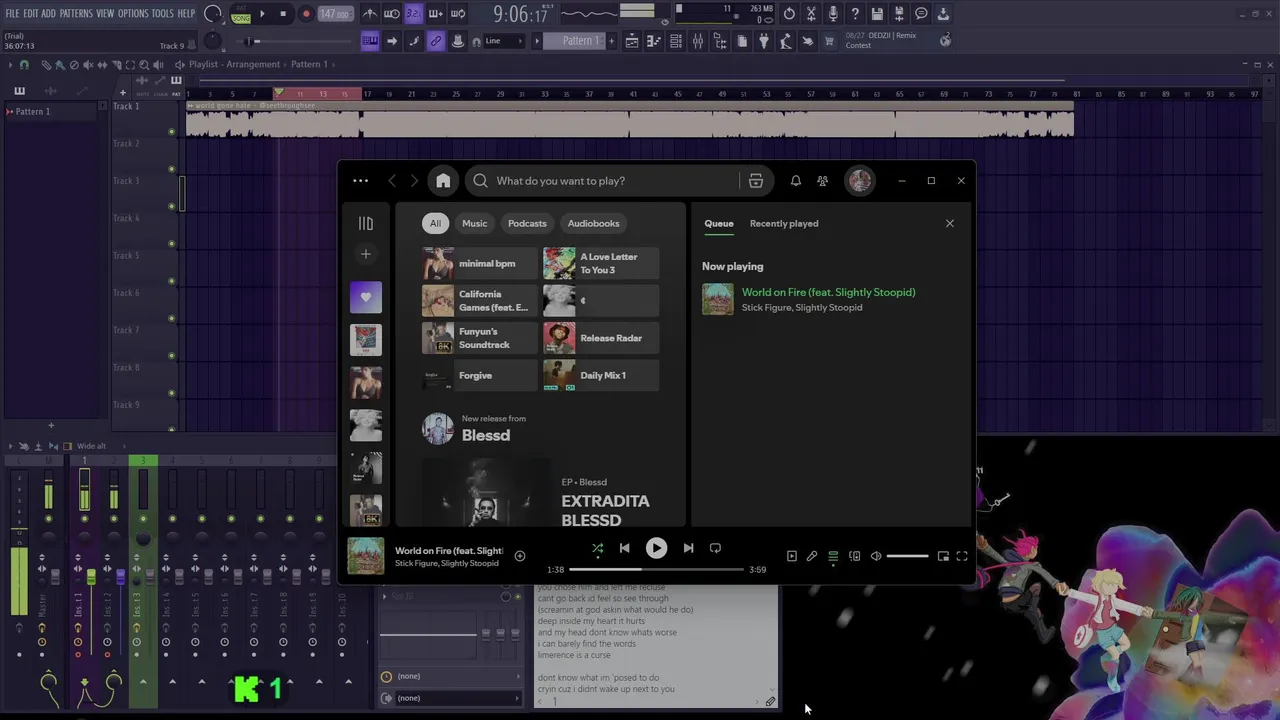Open FL Studio TOOLS menu

(x=162, y=14)
